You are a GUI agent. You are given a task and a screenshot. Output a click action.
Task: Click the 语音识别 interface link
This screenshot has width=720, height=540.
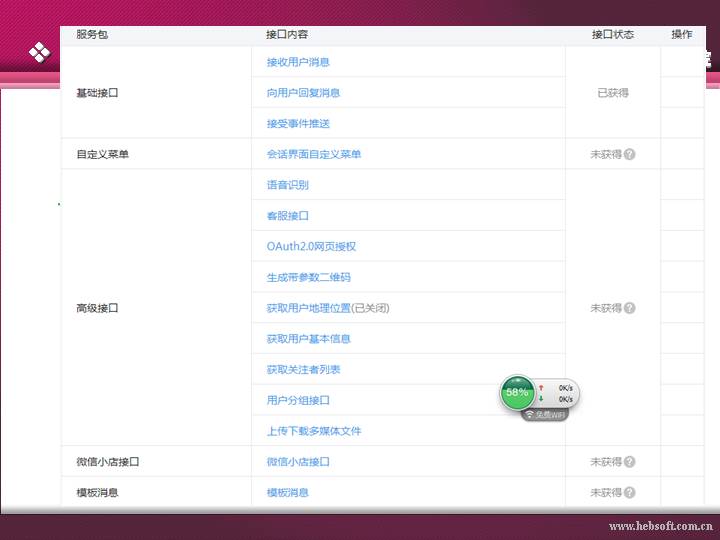click(x=287, y=185)
